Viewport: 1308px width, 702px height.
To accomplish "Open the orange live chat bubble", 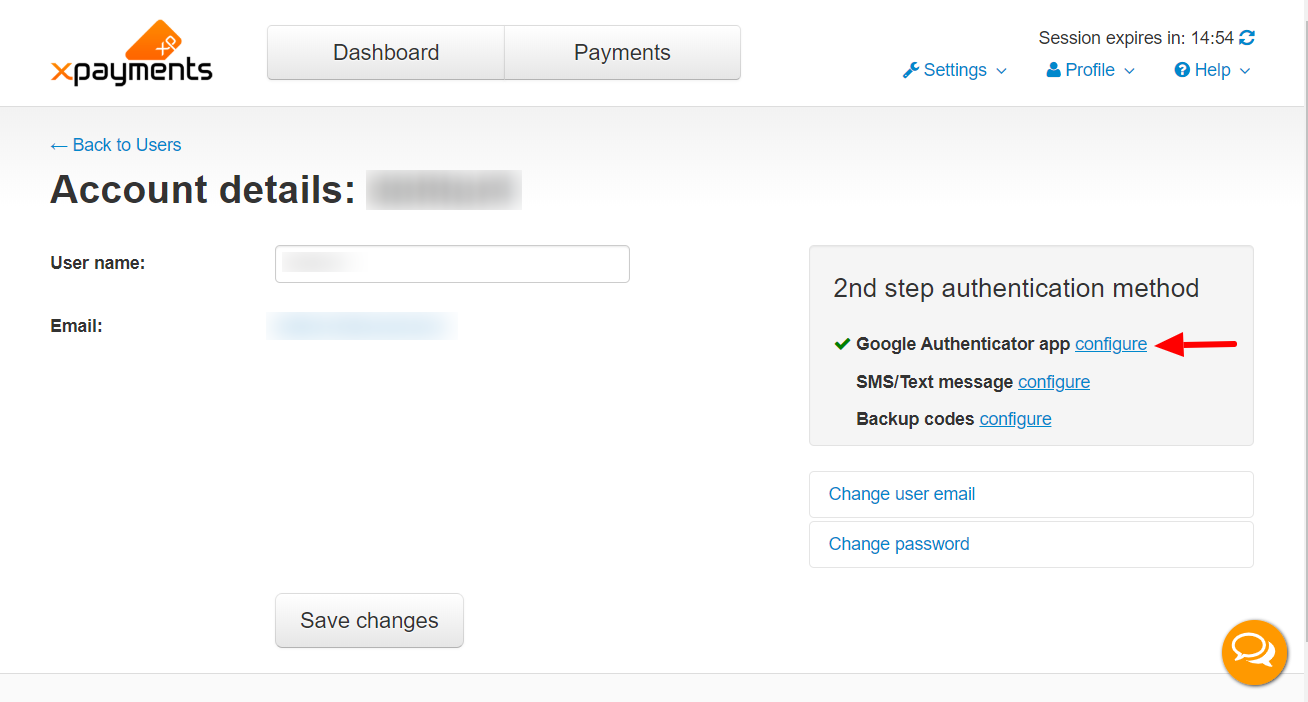I will click(x=1254, y=652).
